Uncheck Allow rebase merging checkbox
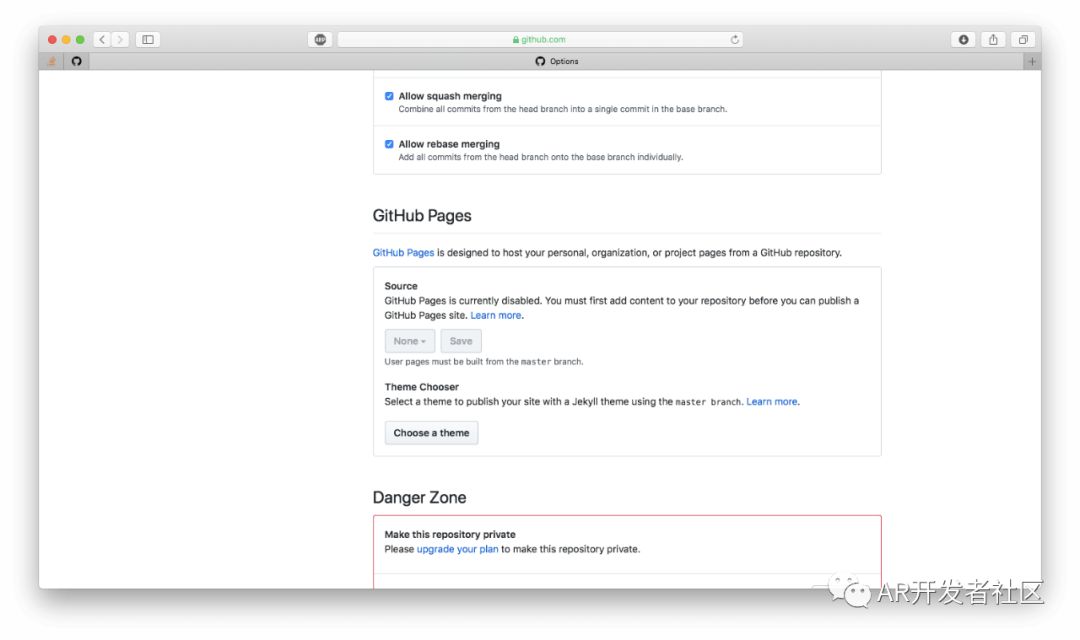 pos(389,144)
